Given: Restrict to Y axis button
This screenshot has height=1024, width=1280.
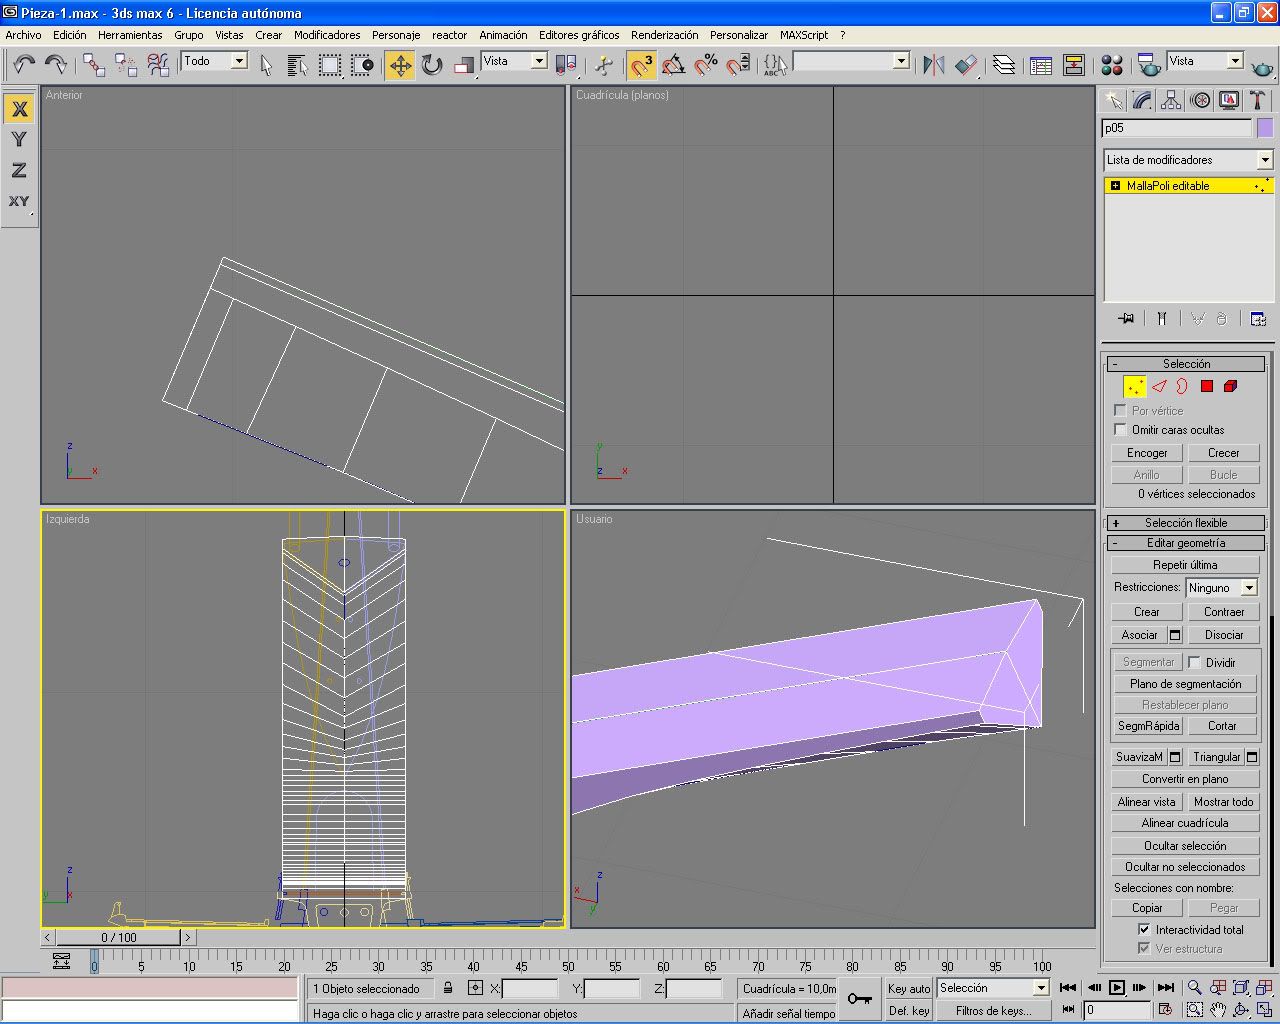Looking at the screenshot, I should (19, 139).
